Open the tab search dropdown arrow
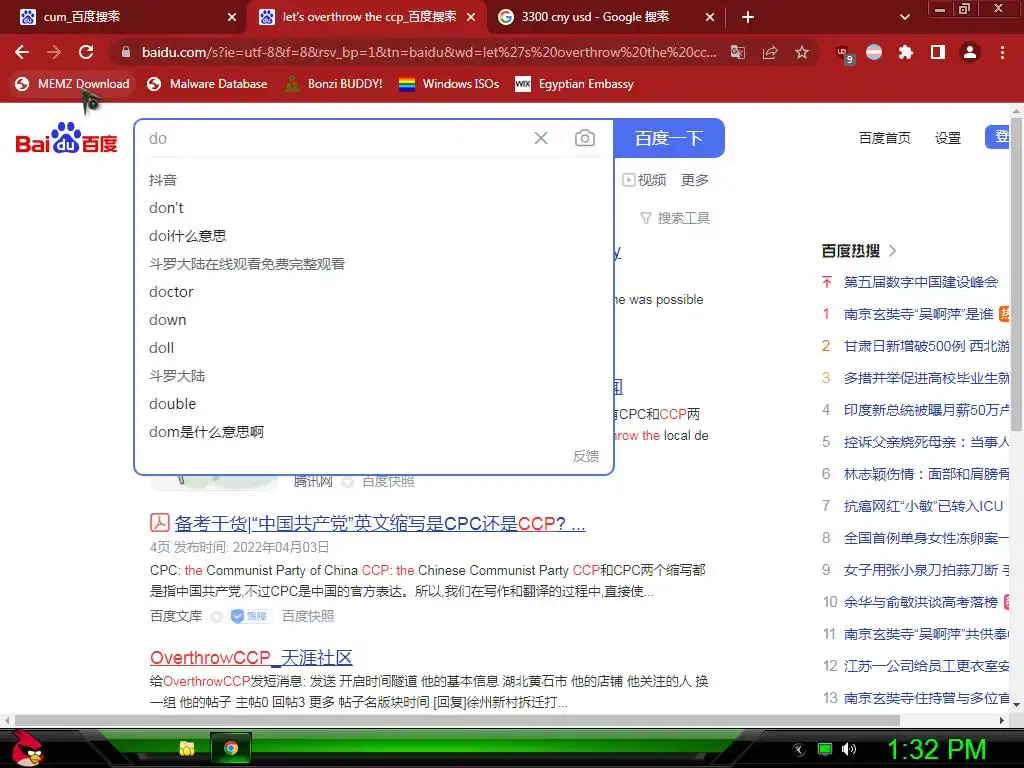Screen dimensions: 1024x768 pyautogui.click(x=904, y=18)
